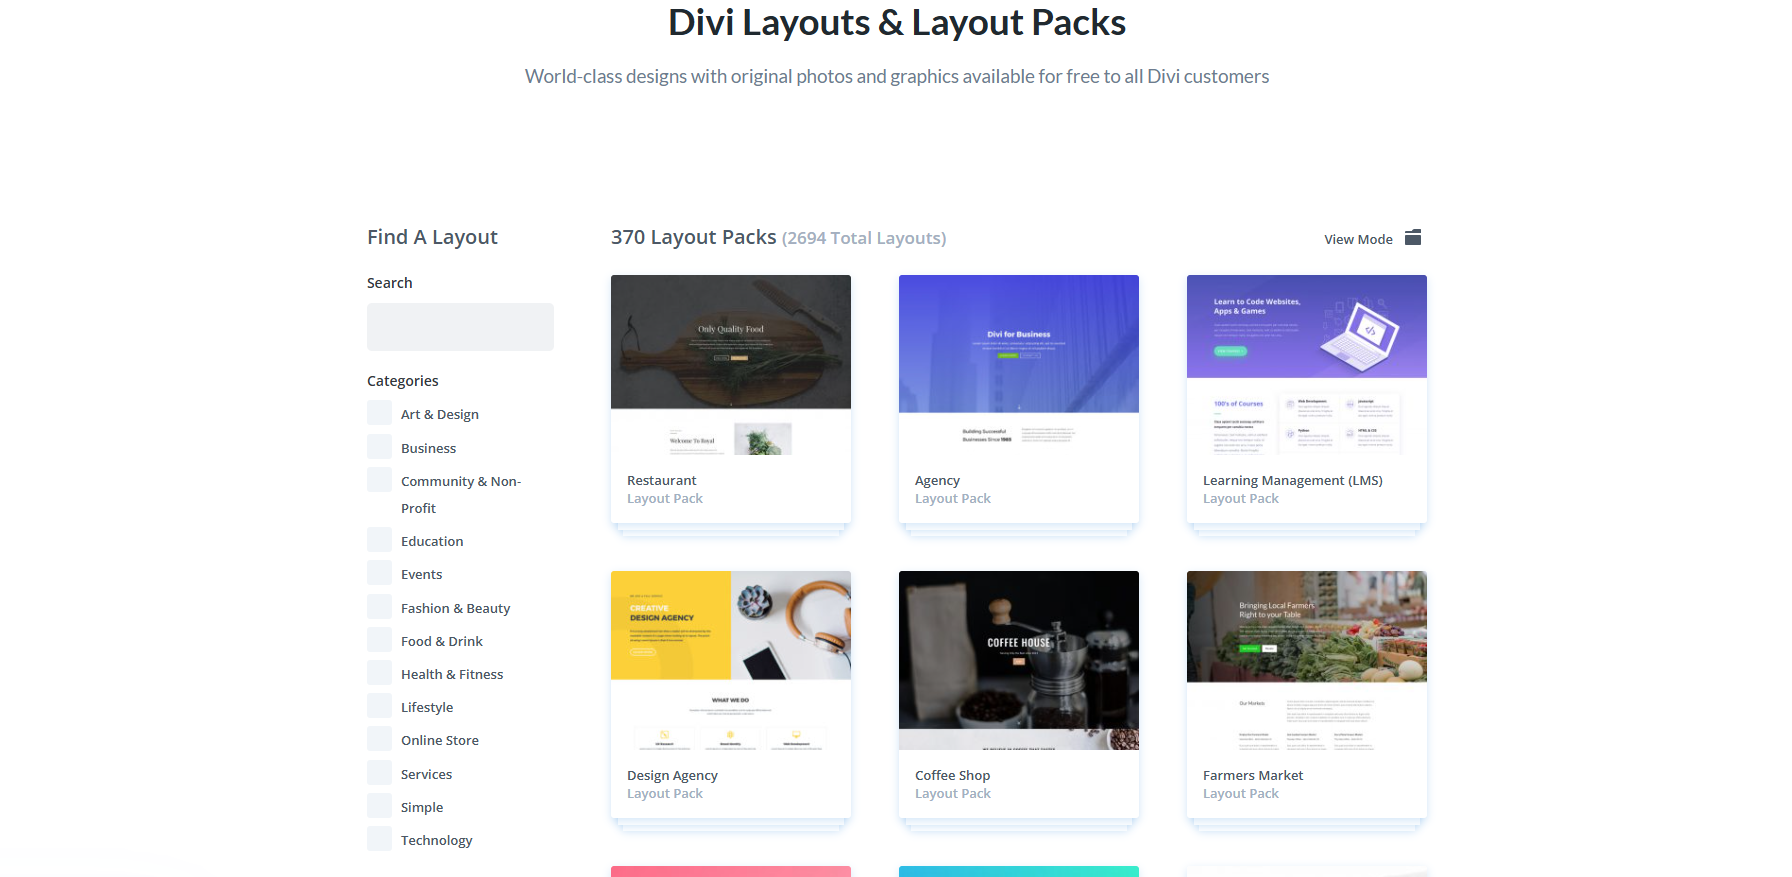Click the View Mode grid icon
Viewport: 1792px width, 877px height.
1412,238
